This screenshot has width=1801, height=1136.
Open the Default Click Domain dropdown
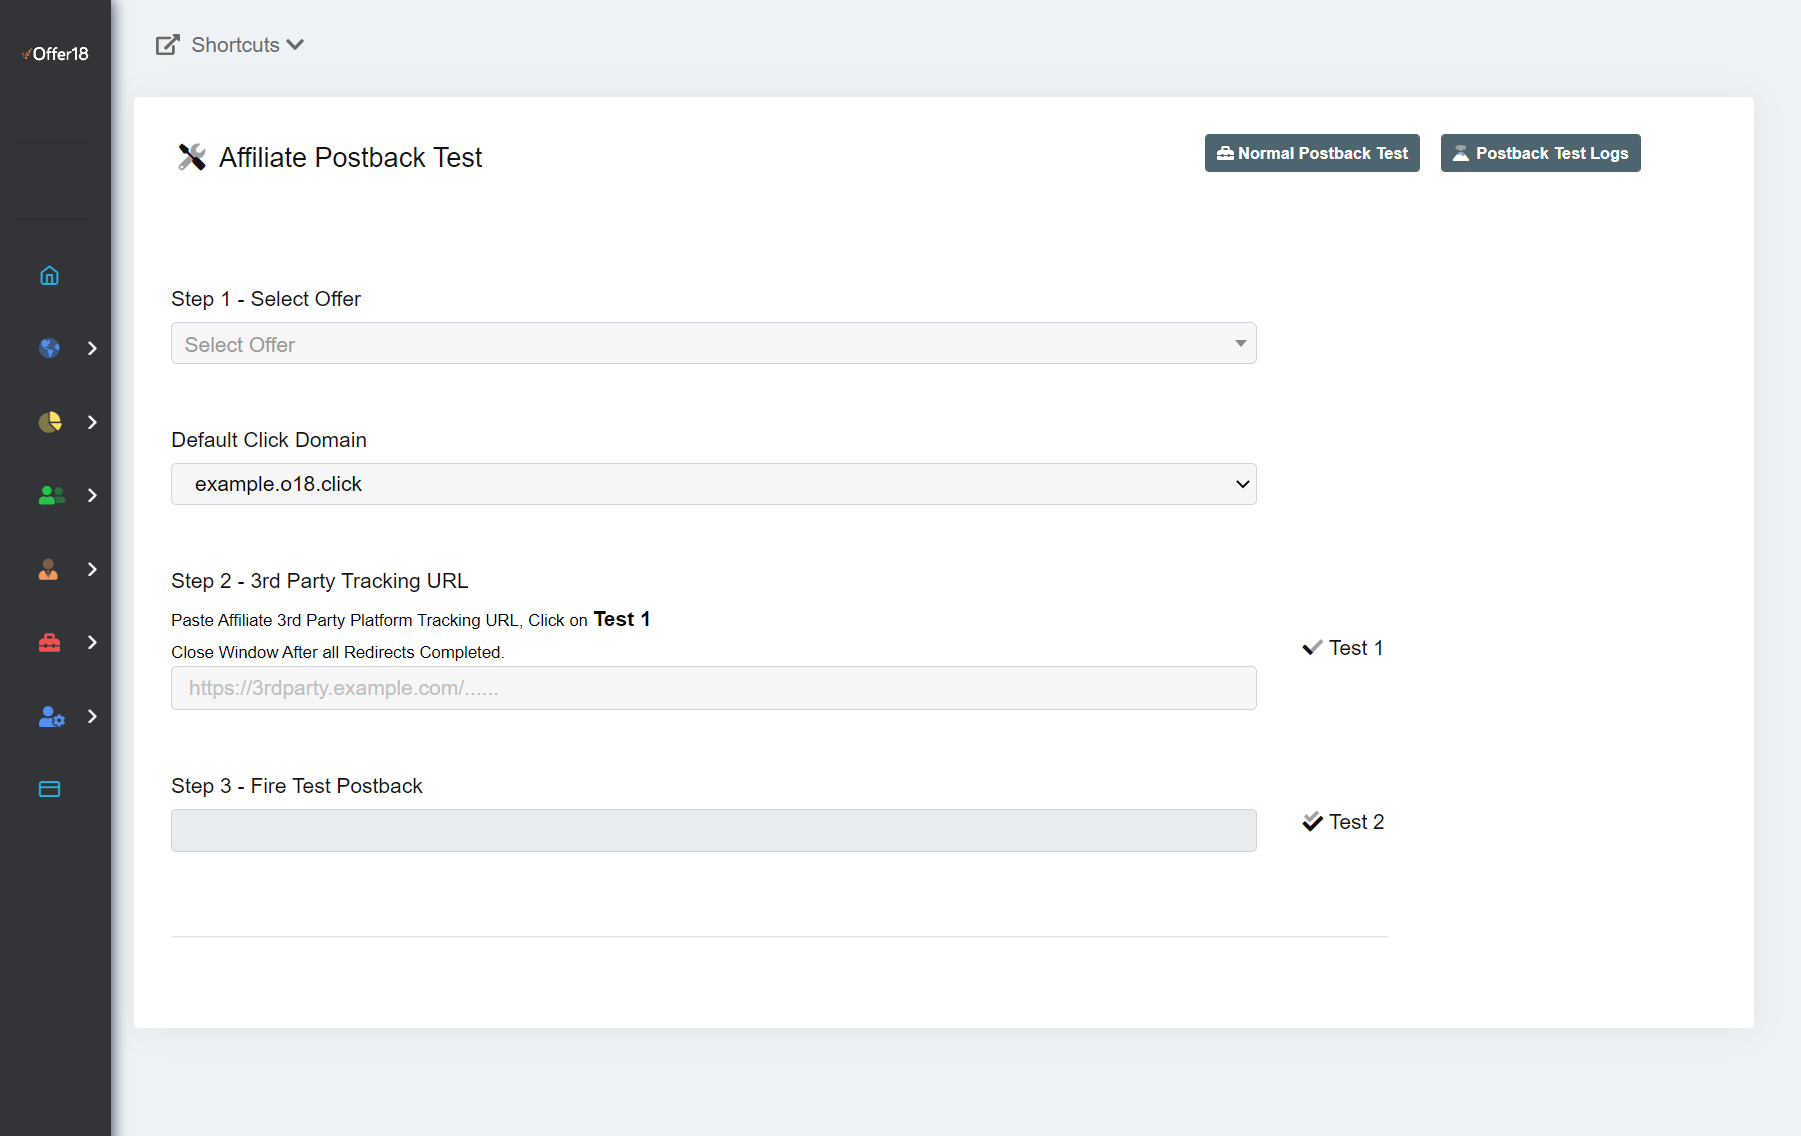pyautogui.click(x=713, y=484)
